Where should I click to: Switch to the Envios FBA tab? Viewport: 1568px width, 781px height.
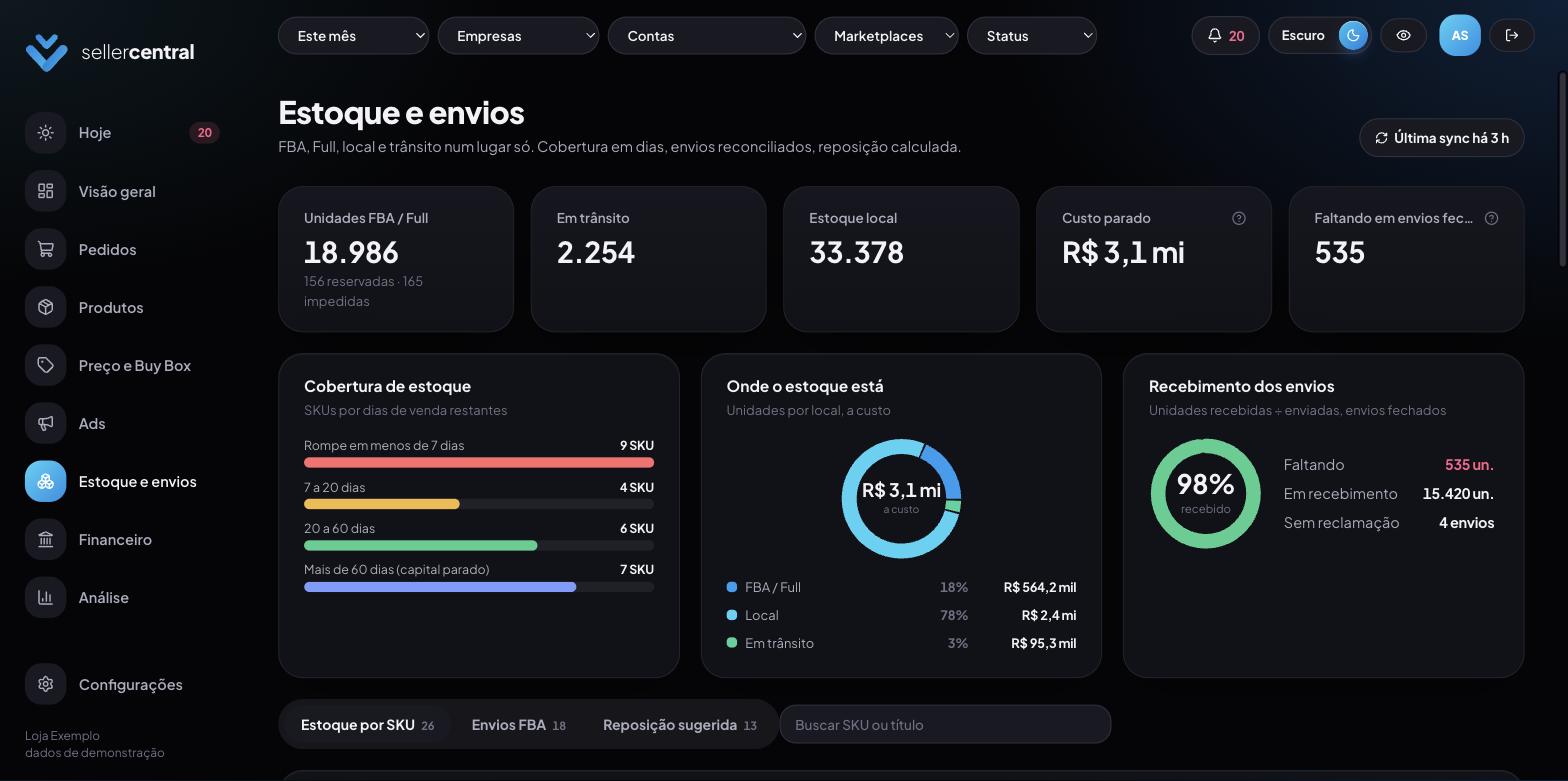click(518, 725)
